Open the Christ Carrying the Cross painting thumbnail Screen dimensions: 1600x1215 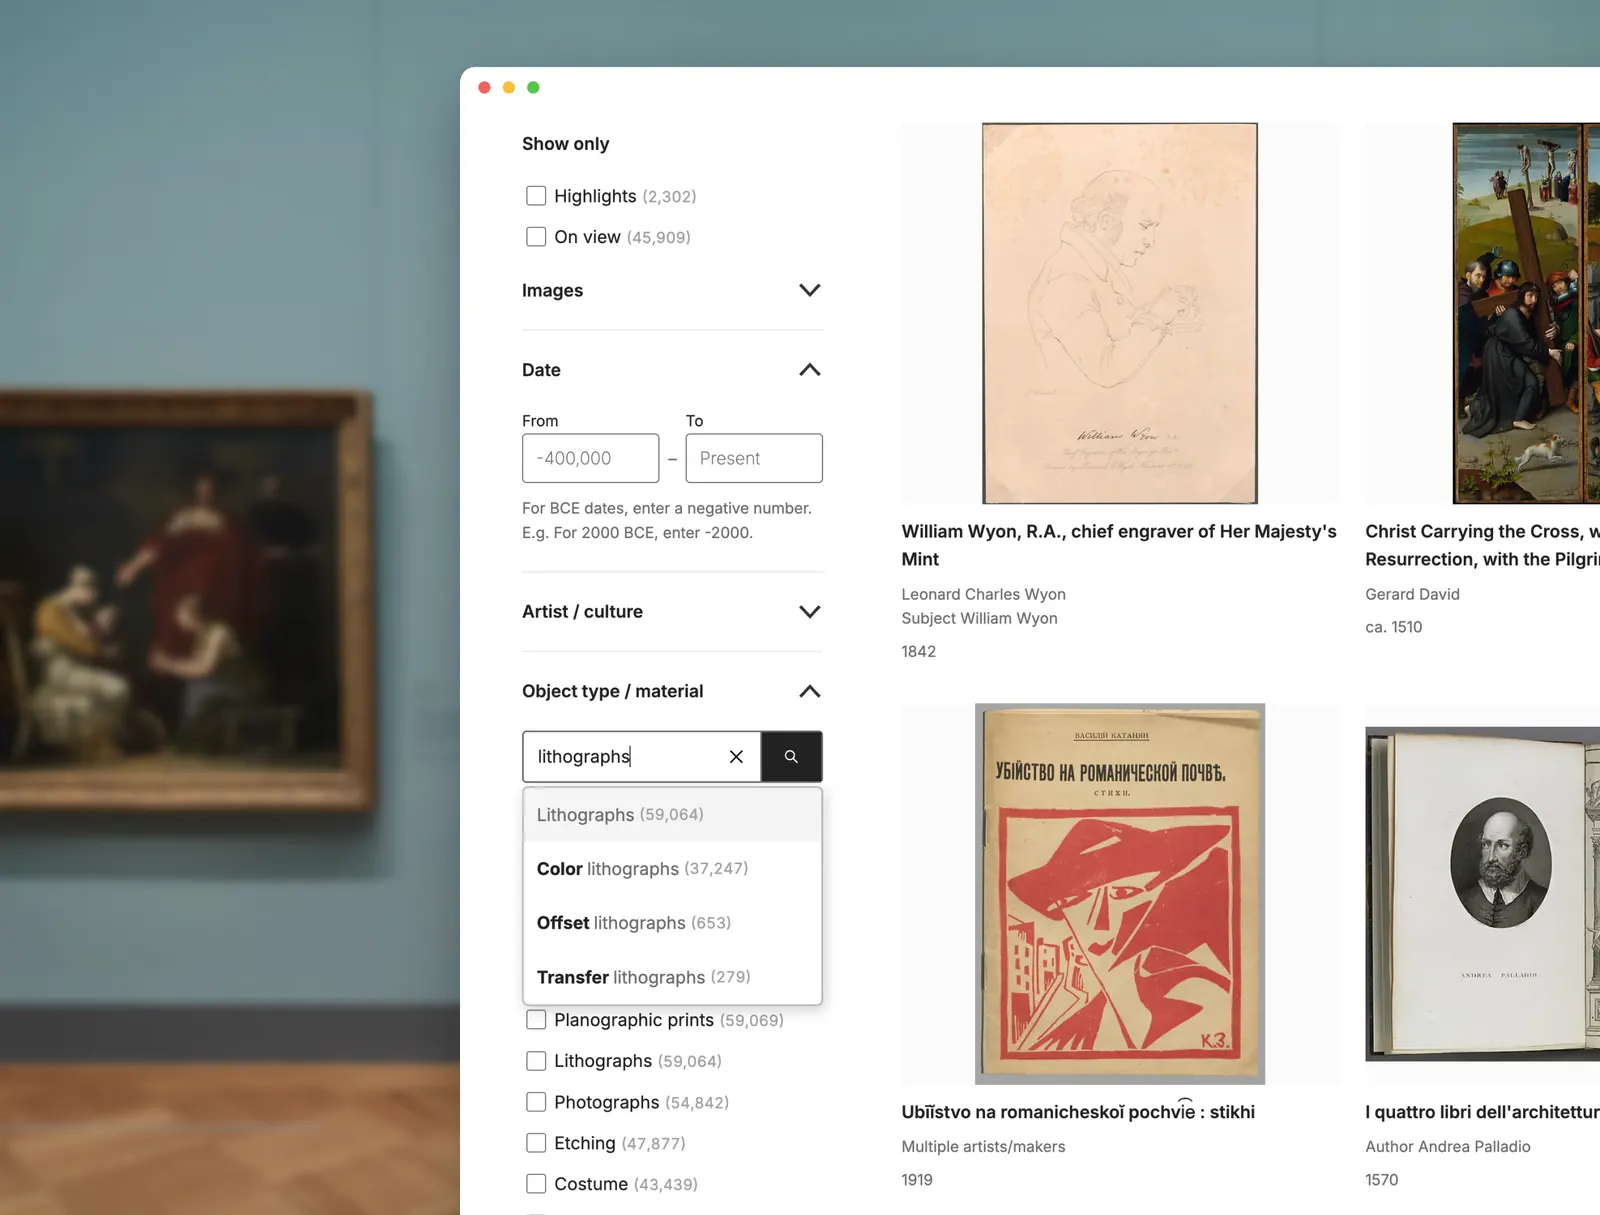1526,313
